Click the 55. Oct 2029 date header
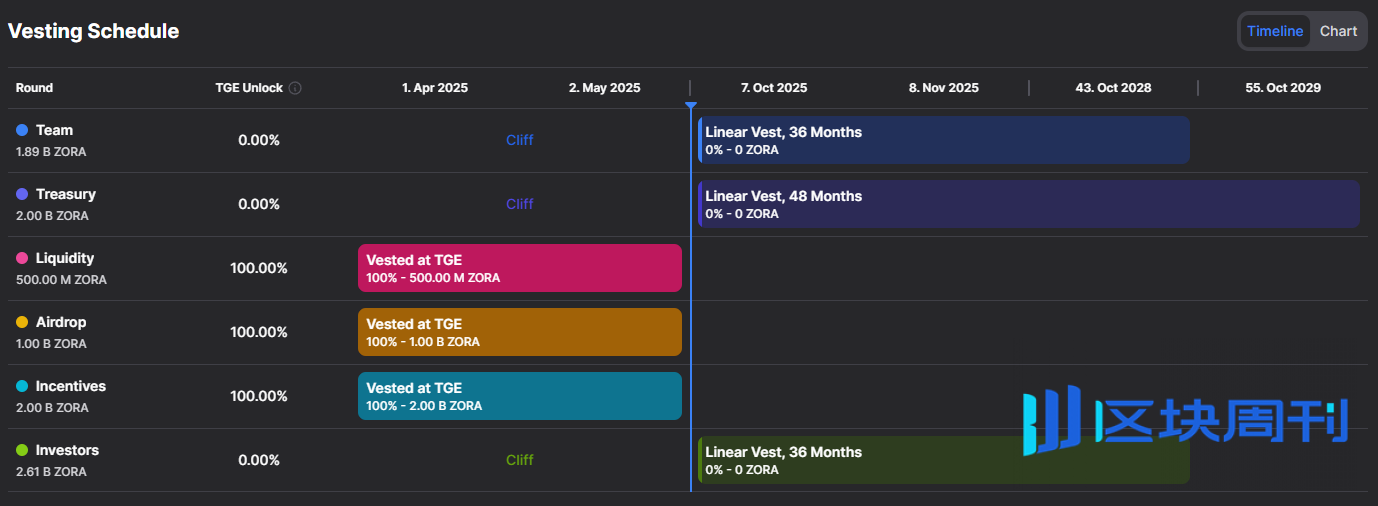The height and width of the screenshot is (506, 1378). [x=1283, y=88]
